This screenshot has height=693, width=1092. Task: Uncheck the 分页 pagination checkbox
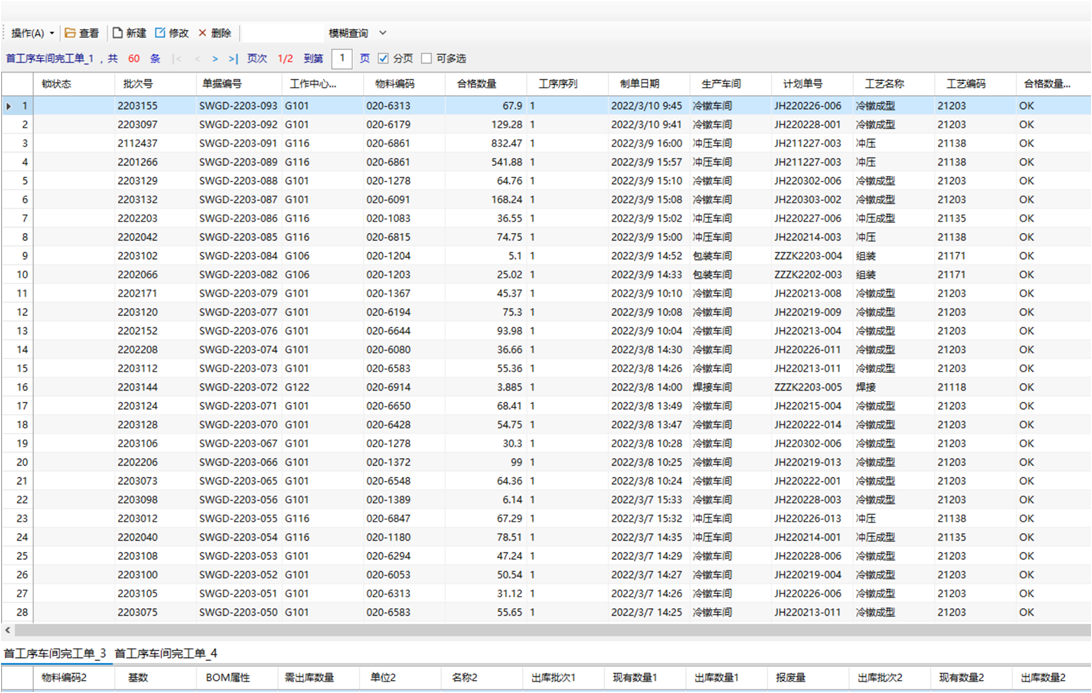click(x=384, y=59)
